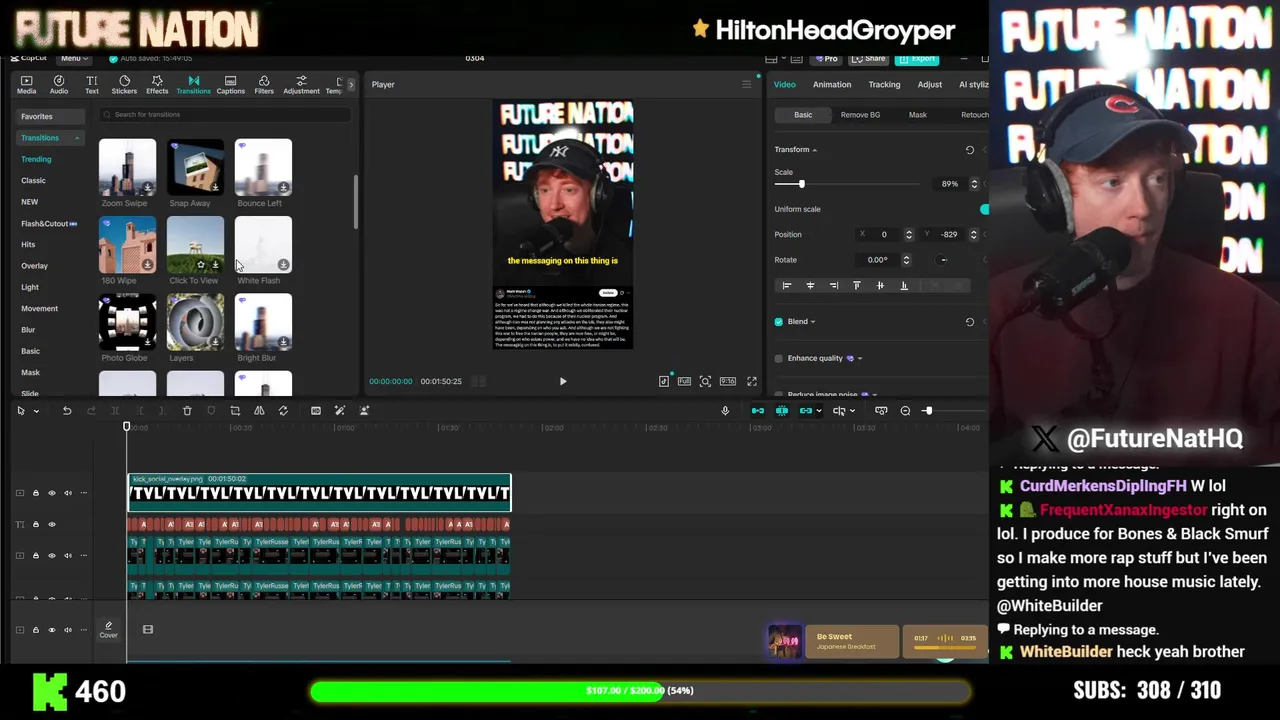Open the Effects panel
Viewport: 1280px width, 720px height.
click(157, 85)
